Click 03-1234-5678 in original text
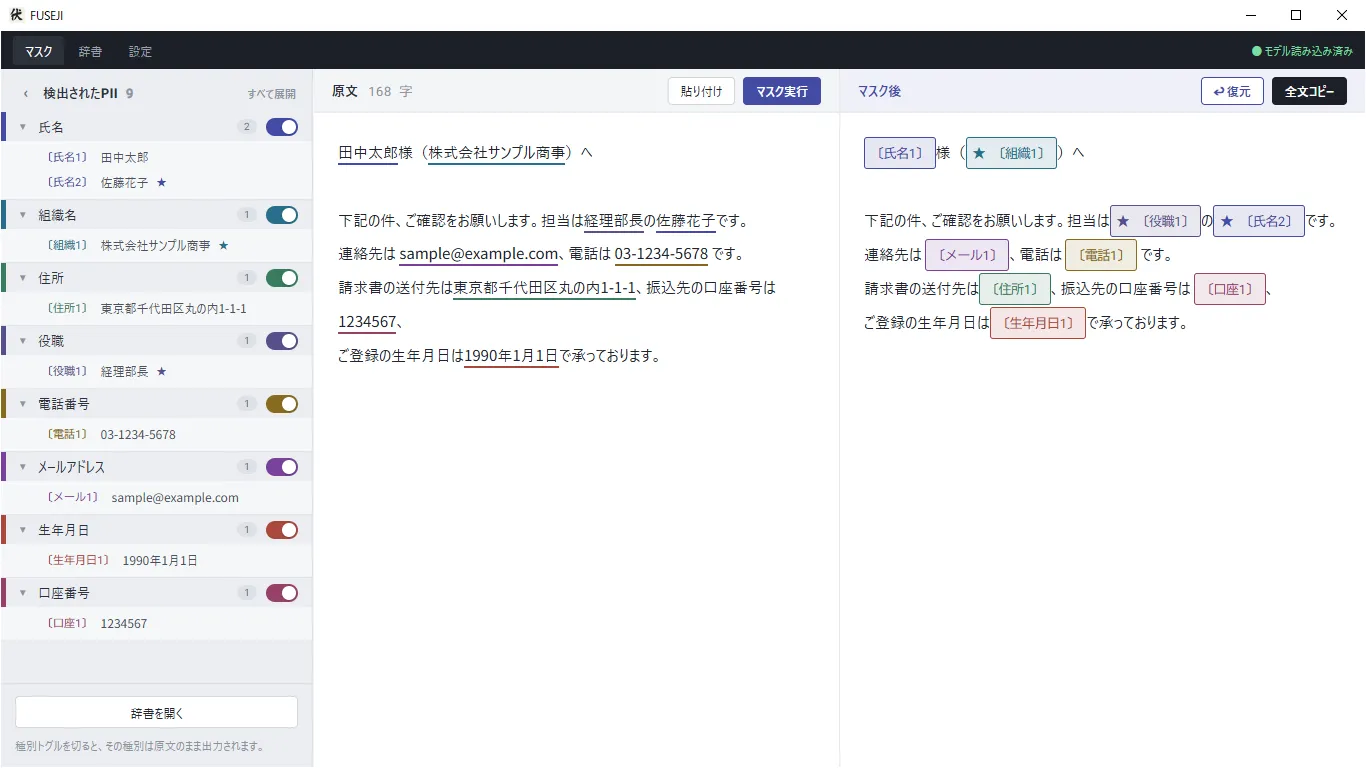The height and width of the screenshot is (768, 1366). pos(661,254)
